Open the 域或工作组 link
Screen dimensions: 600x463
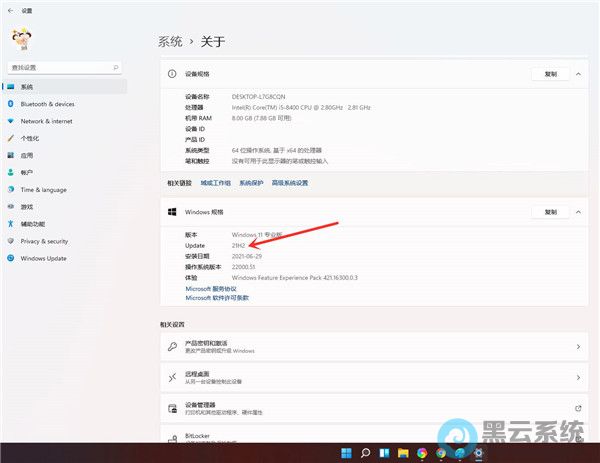pyautogui.click(x=216, y=183)
